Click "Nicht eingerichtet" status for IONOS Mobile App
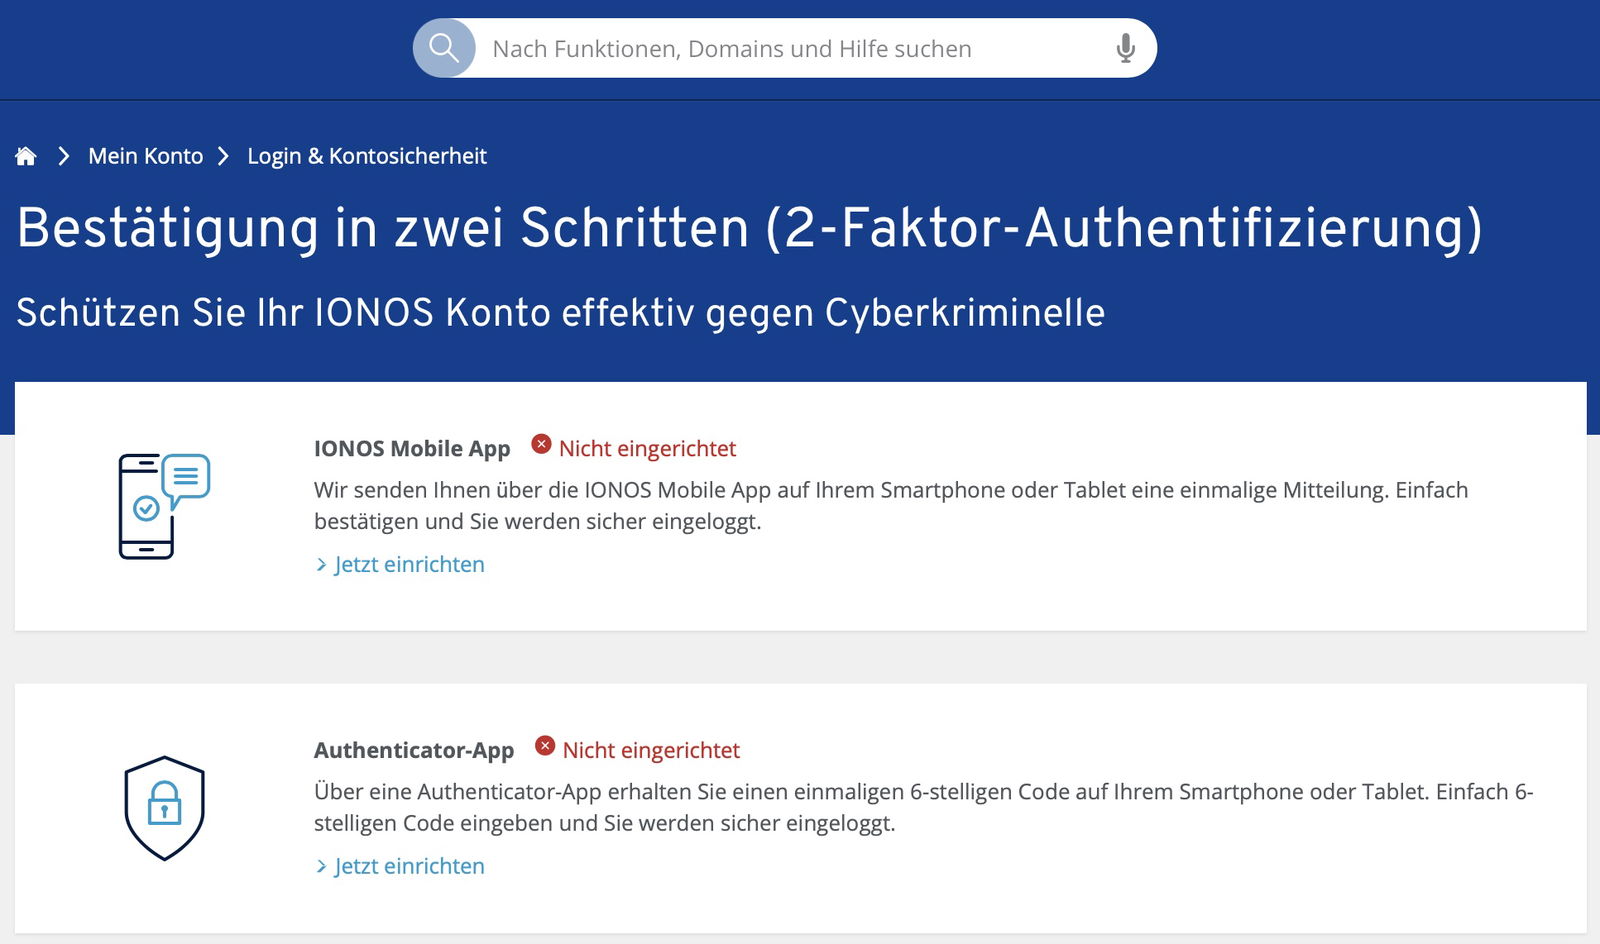Screen dimensions: 1600x944 (x=647, y=449)
